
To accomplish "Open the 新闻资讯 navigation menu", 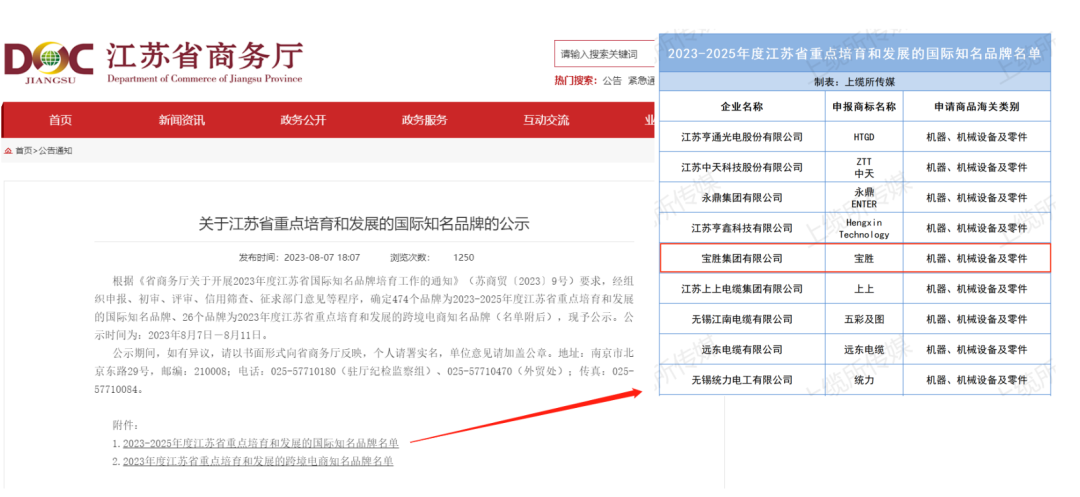I will coord(181,120).
